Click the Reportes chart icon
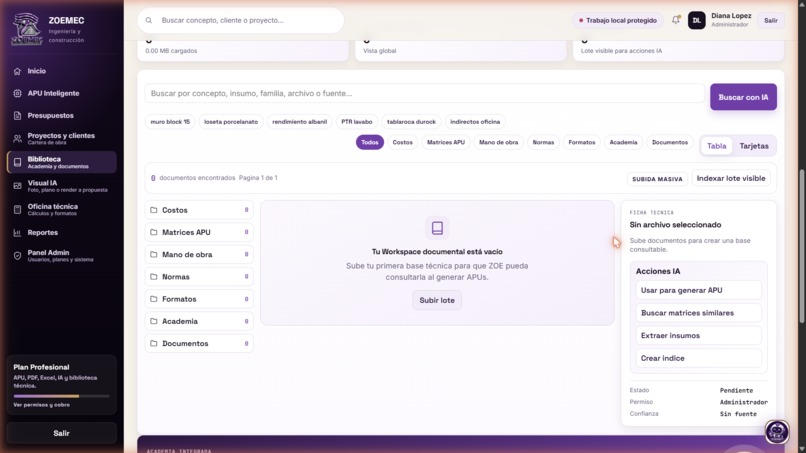This screenshot has width=806, height=453. (17, 232)
